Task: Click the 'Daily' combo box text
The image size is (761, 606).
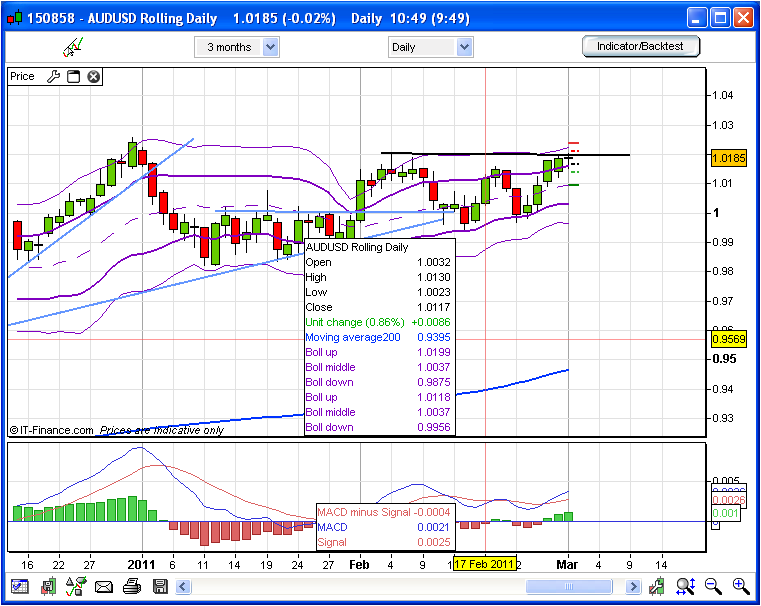Action: coord(403,47)
